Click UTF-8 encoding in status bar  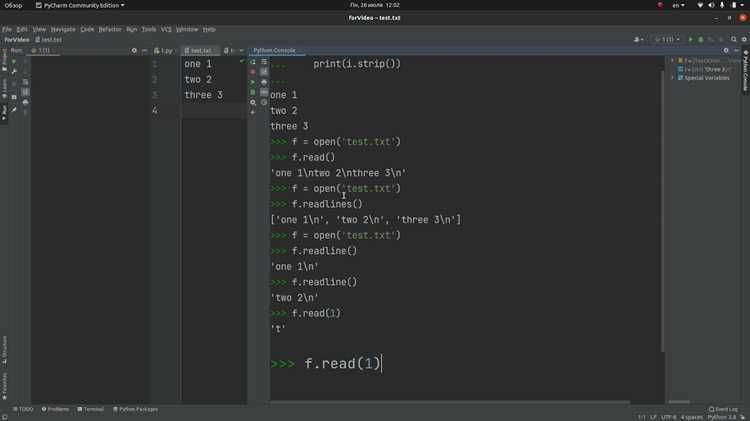(669, 417)
